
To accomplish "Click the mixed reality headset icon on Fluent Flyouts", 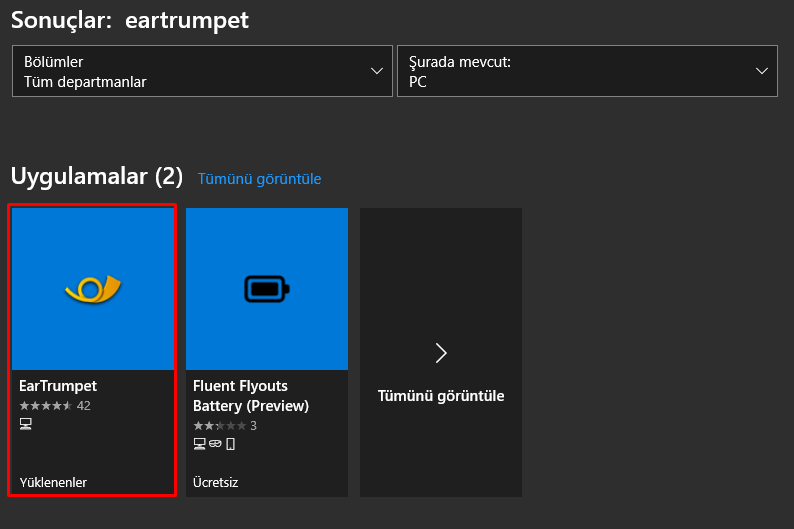I will [215, 443].
